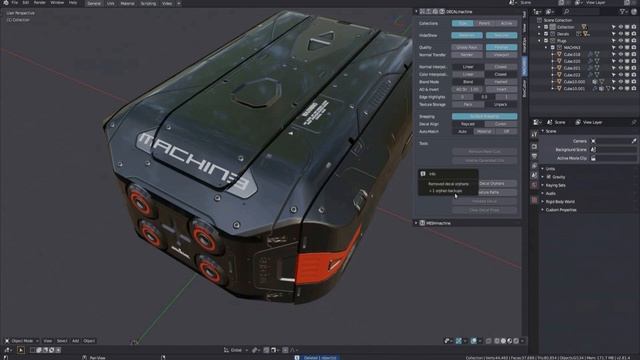Screen dimensions: 640x360
Task: Switch to the UVs workspace tab
Action: coord(111,3)
